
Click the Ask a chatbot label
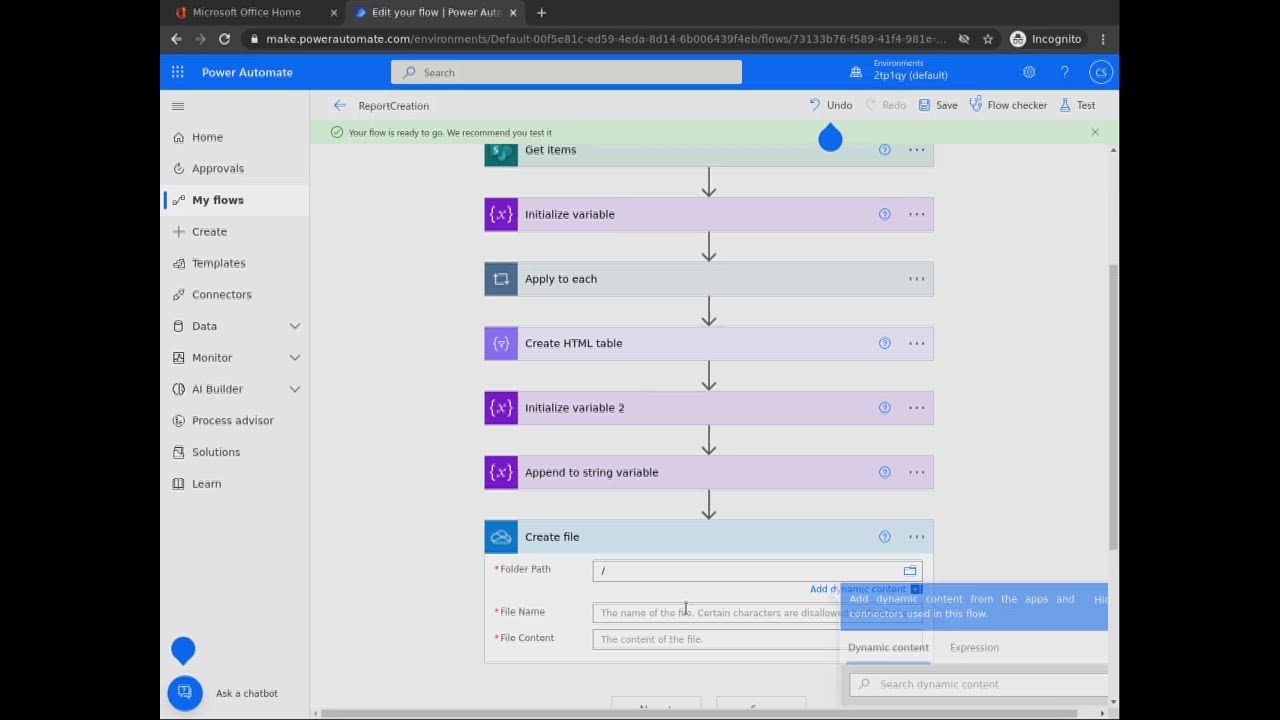247,693
